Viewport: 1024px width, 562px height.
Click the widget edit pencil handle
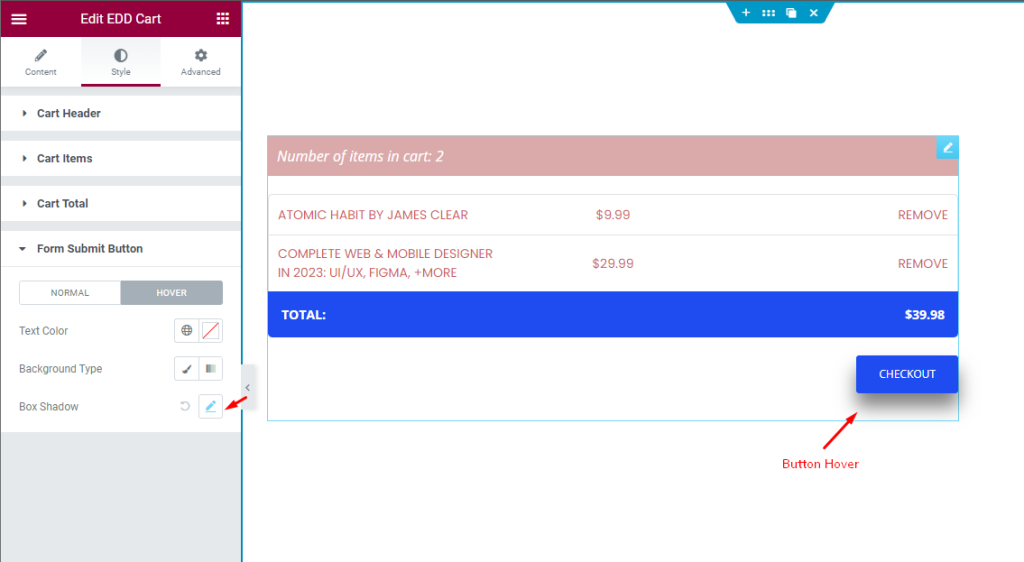click(x=948, y=148)
